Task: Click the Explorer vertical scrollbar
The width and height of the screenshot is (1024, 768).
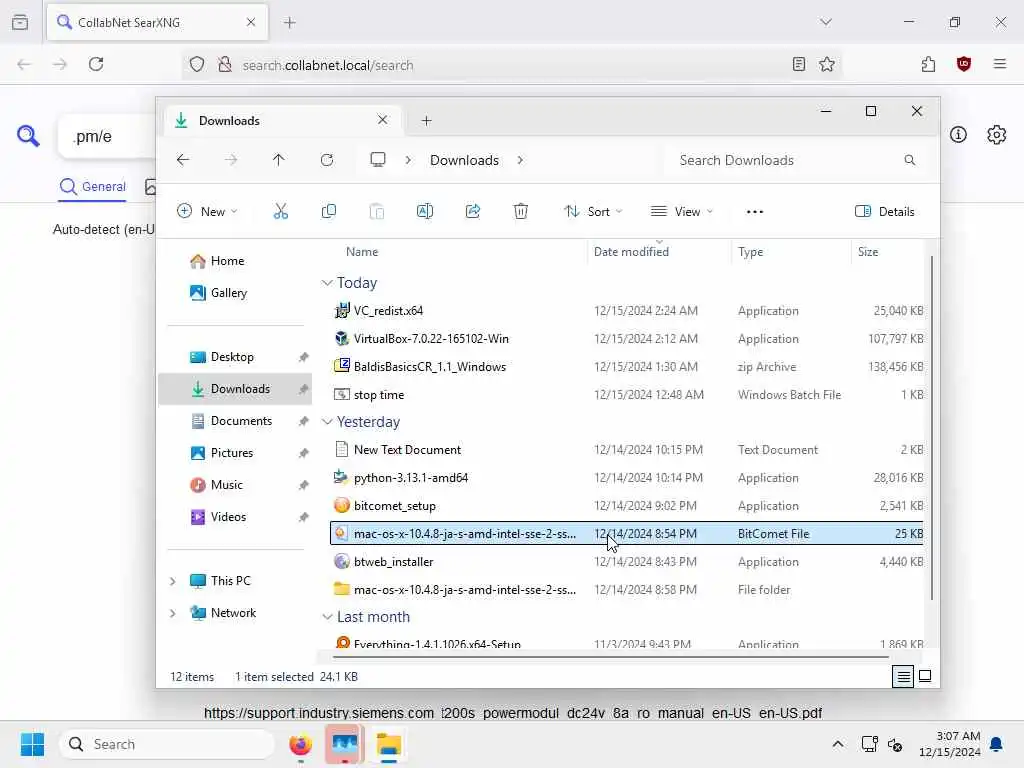Action: tap(931, 428)
